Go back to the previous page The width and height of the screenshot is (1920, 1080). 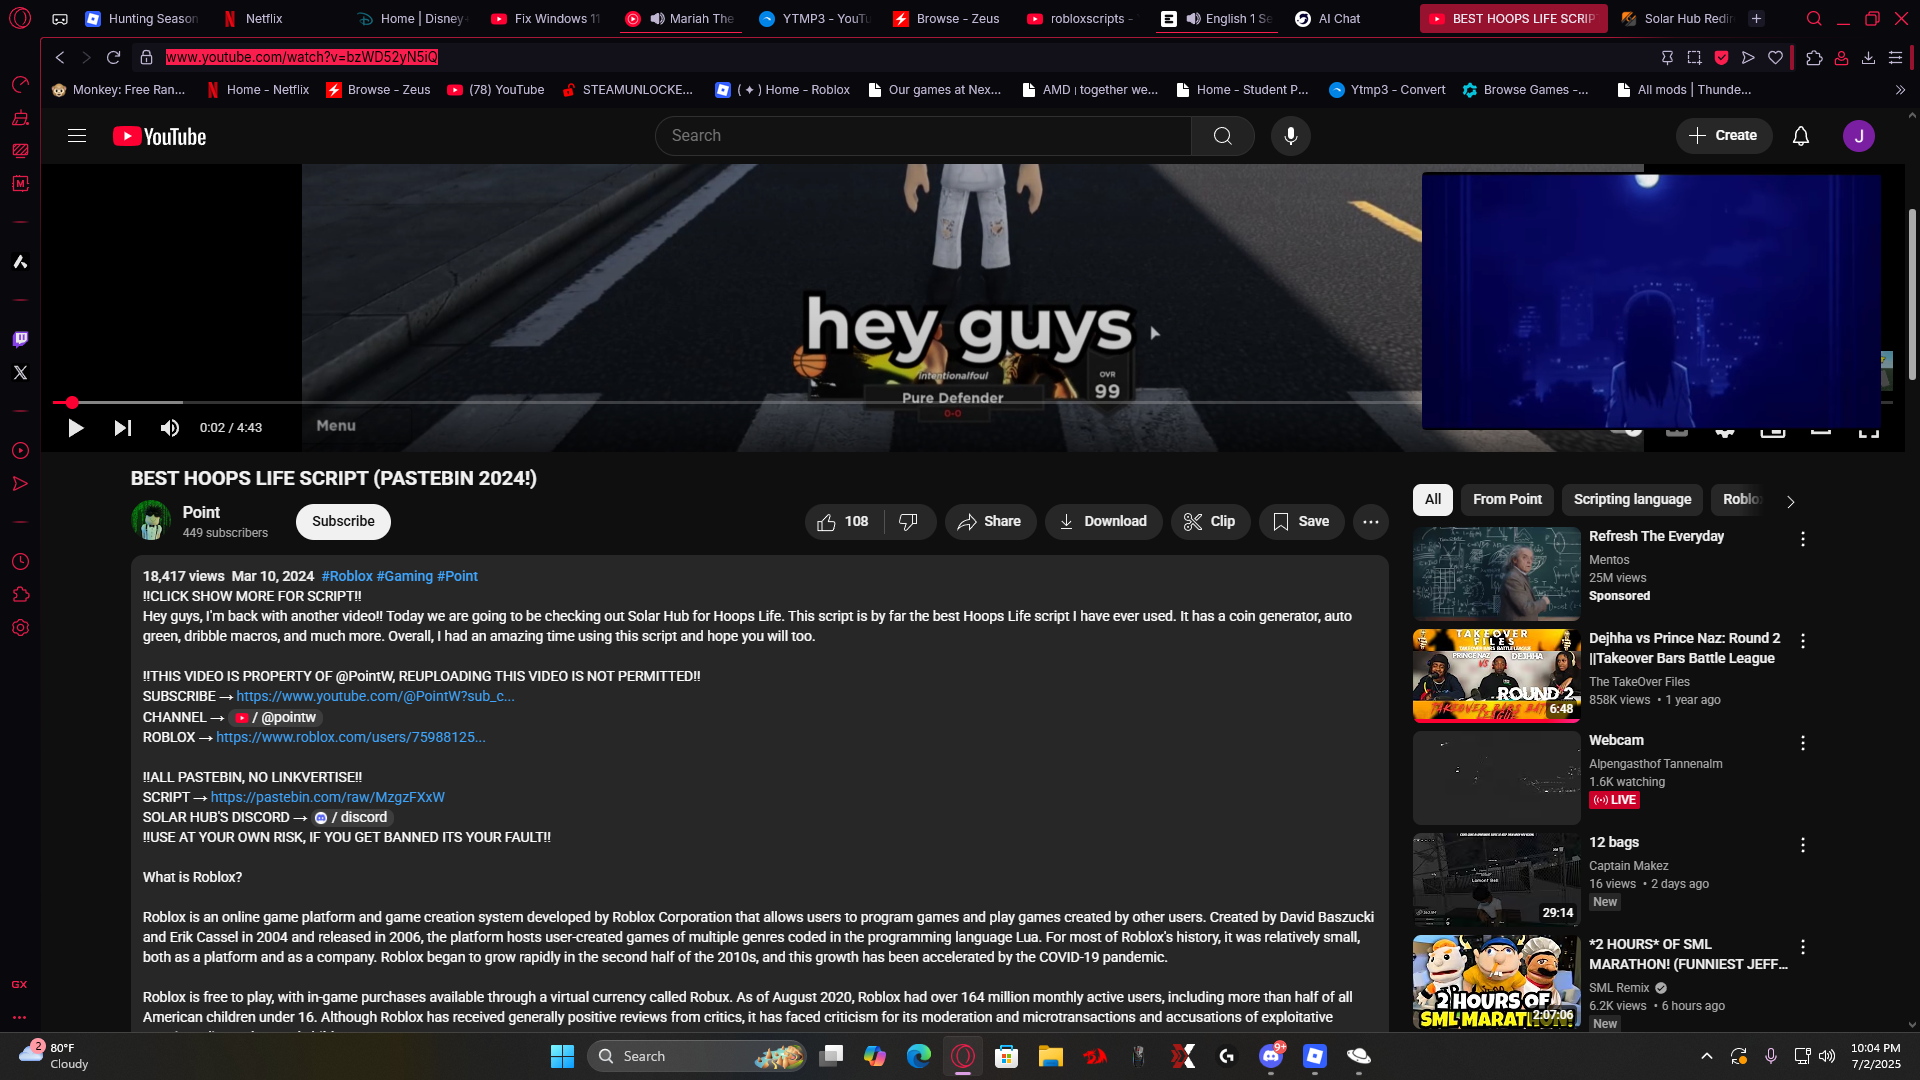tap(60, 57)
